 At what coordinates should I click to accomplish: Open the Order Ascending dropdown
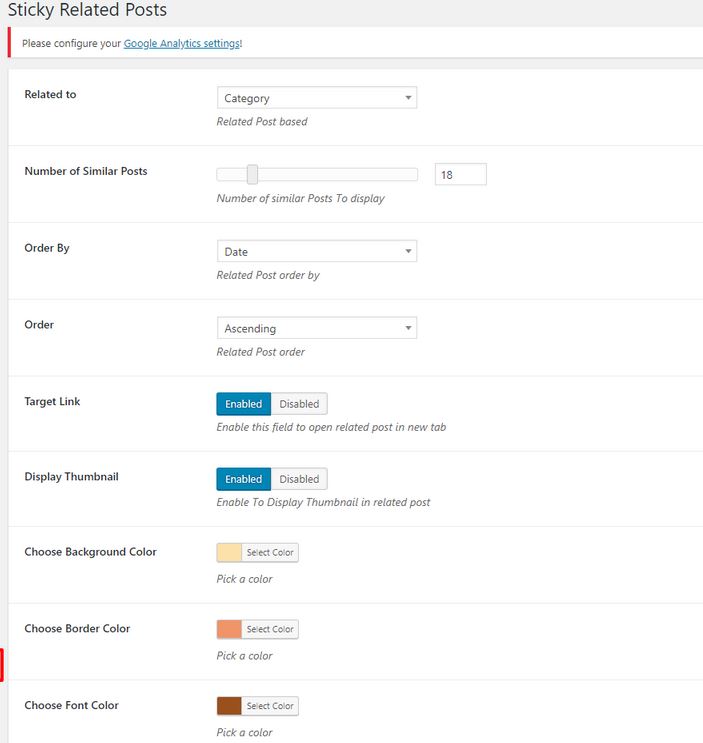tap(316, 328)
